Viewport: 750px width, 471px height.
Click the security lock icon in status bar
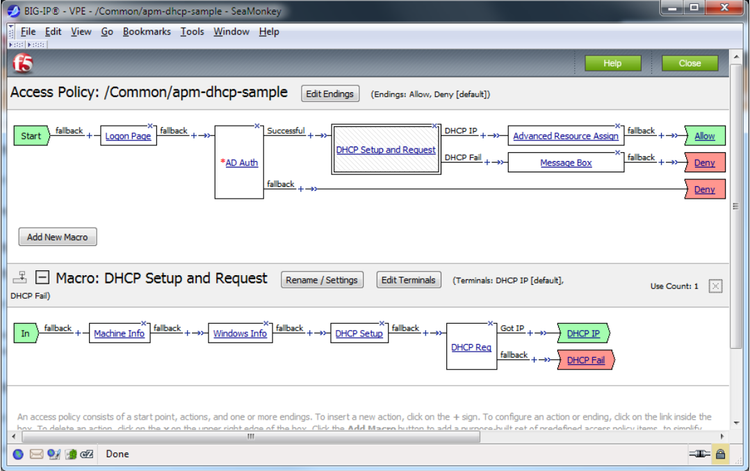(720, 454)
